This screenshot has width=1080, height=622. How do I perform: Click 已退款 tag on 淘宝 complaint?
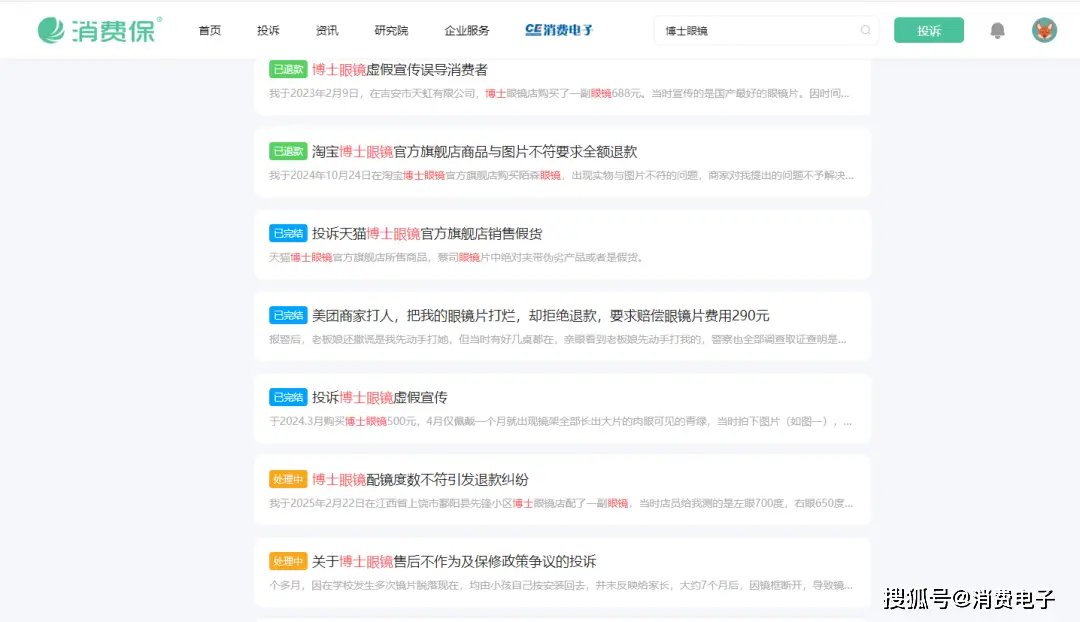click(288, 152)
